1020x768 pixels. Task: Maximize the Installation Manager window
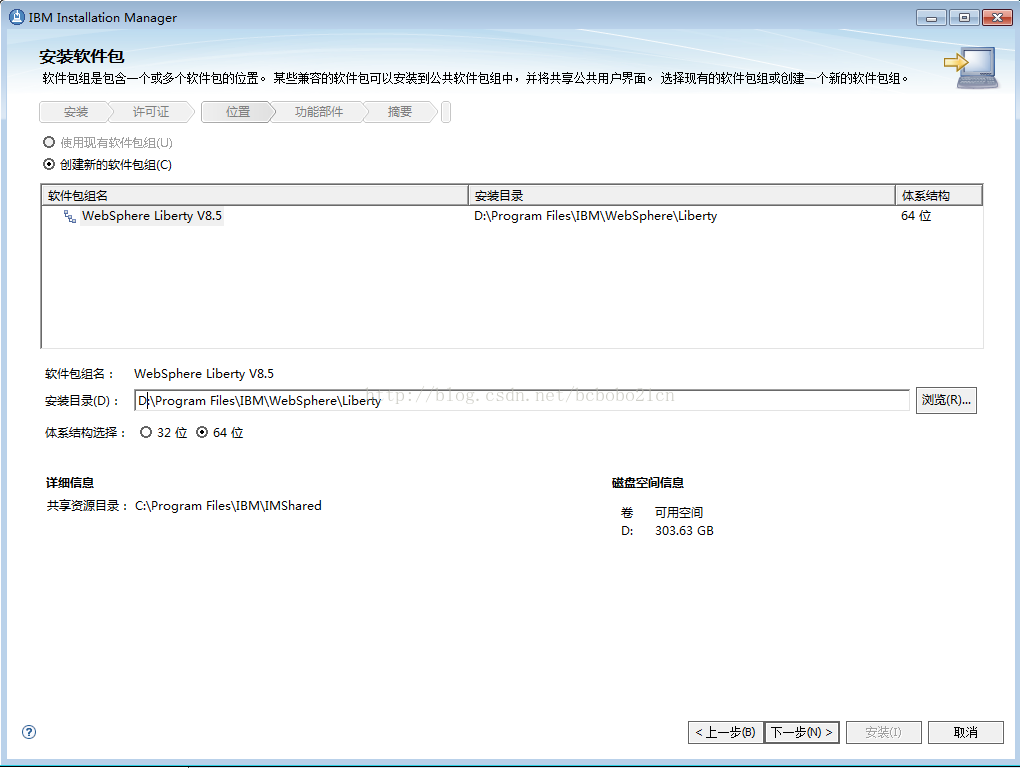(964, 18)
